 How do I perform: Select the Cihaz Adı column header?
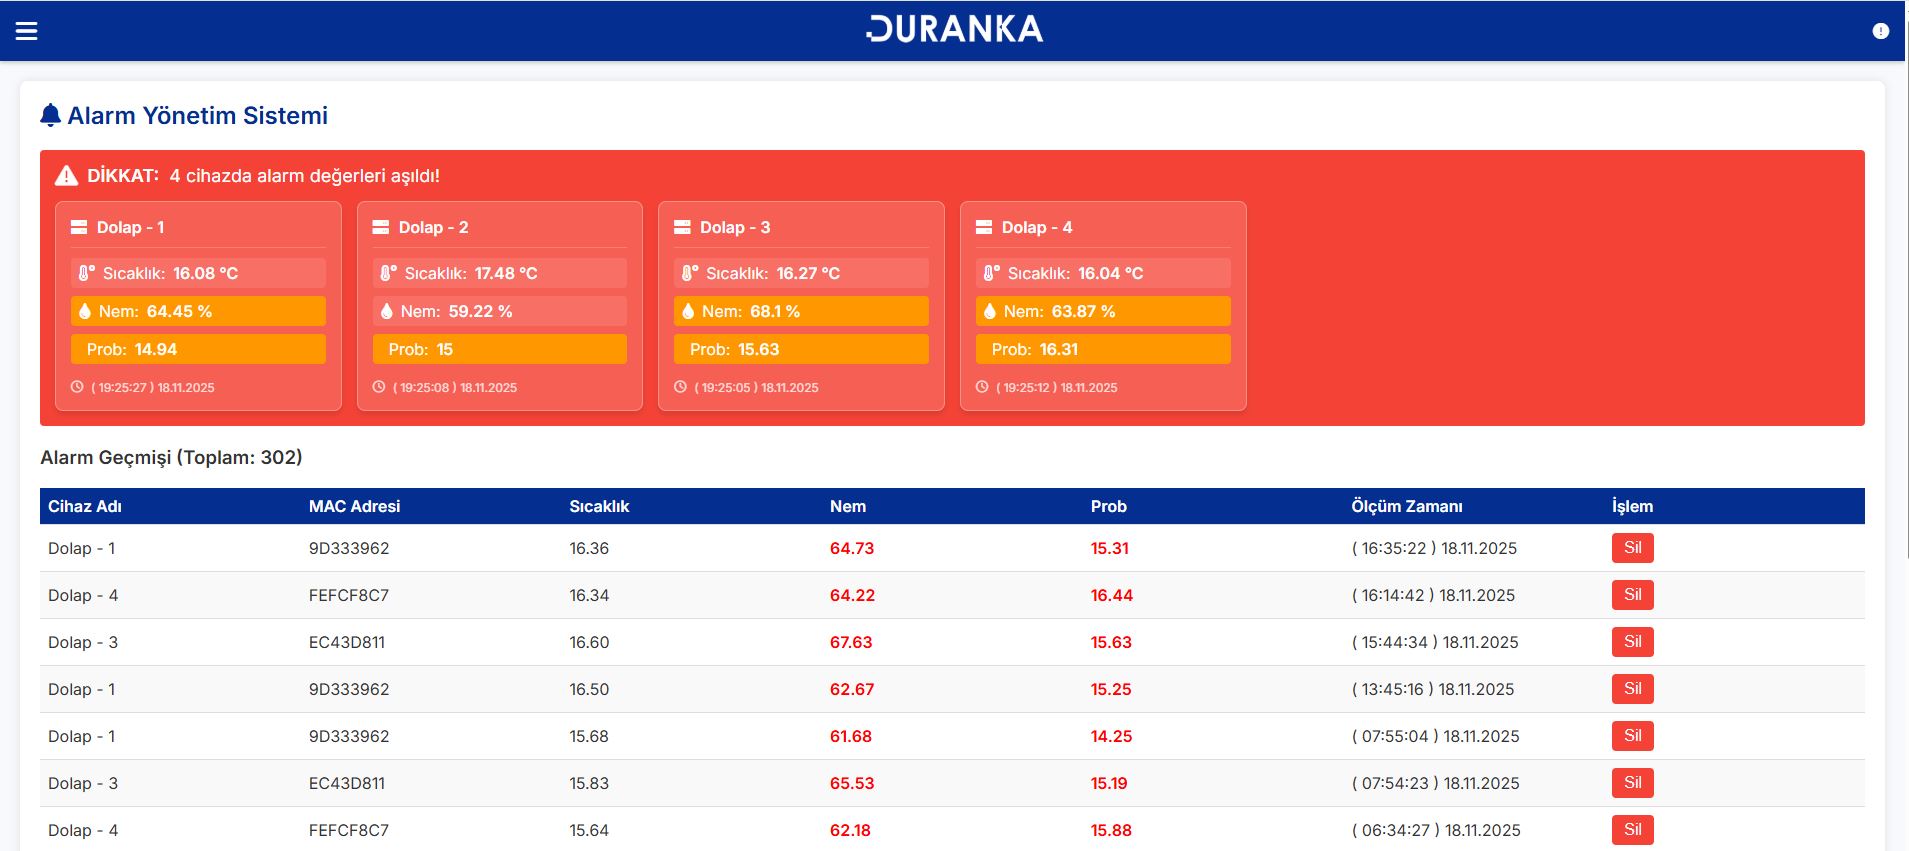point(85,506)
